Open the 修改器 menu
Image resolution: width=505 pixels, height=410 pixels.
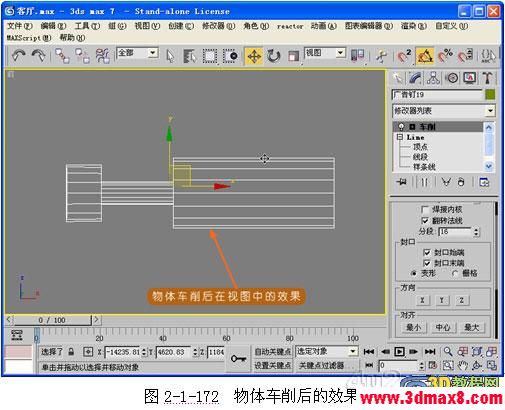point(218,26)
